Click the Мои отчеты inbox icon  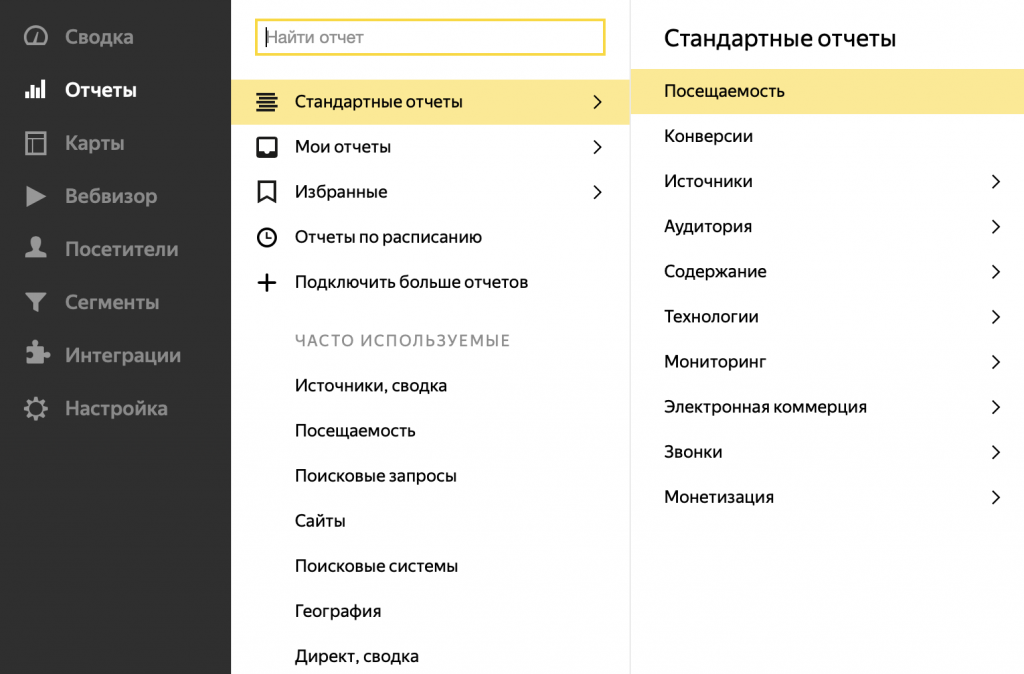point(266,147)
